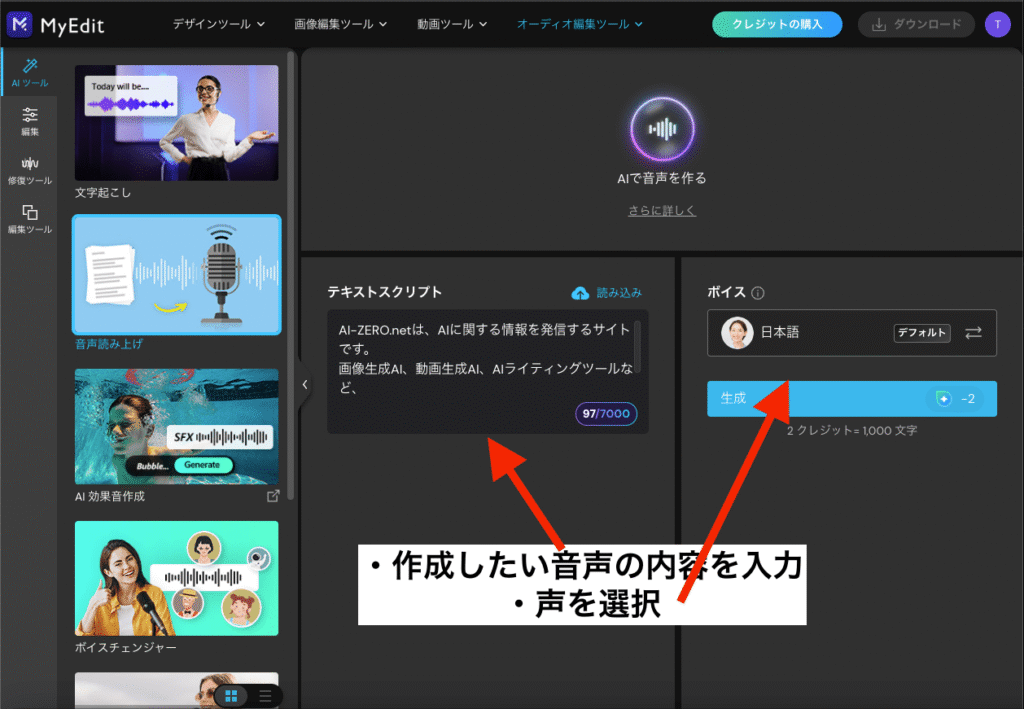Click the 2 クレジット= 1,000 文字 note

coord(852,431)
